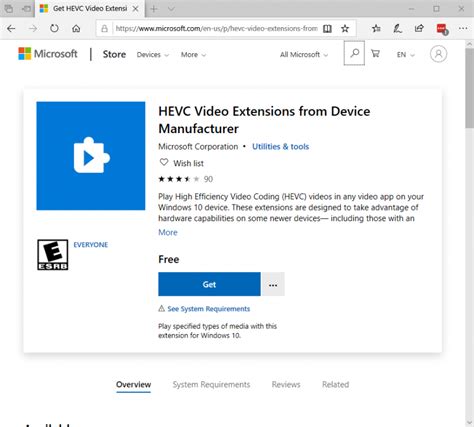Switch to the Reviews tab
The width and height of the screenshot is (474, 427).
(286, 385)
